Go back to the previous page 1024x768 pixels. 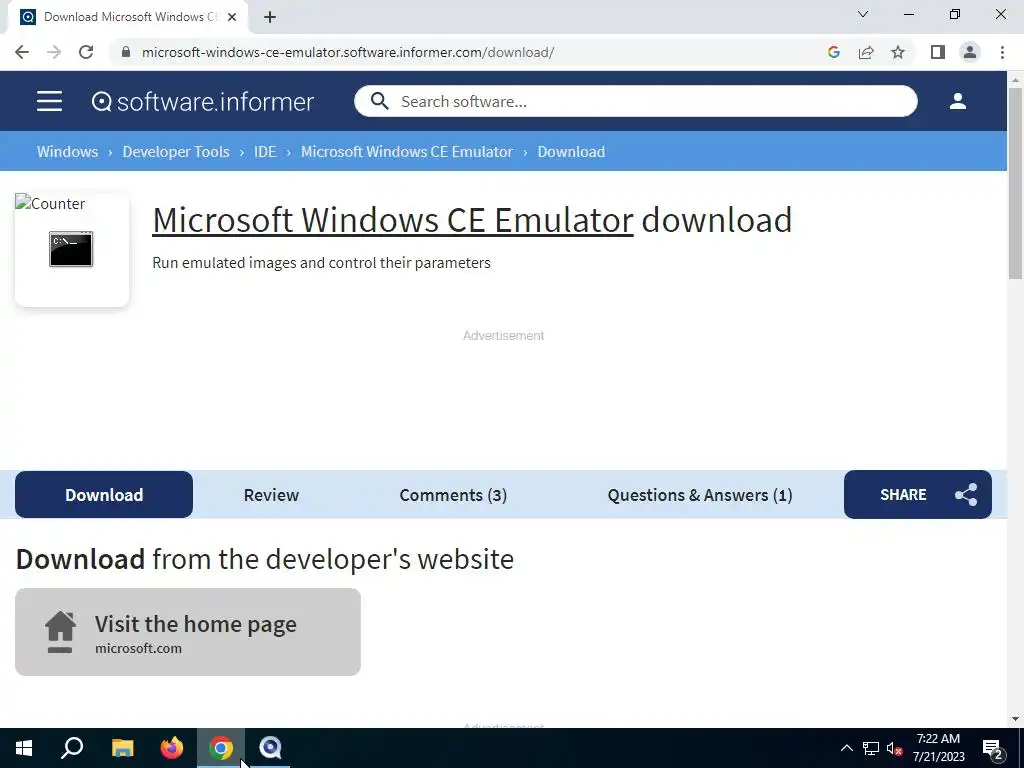coord(22,52)
